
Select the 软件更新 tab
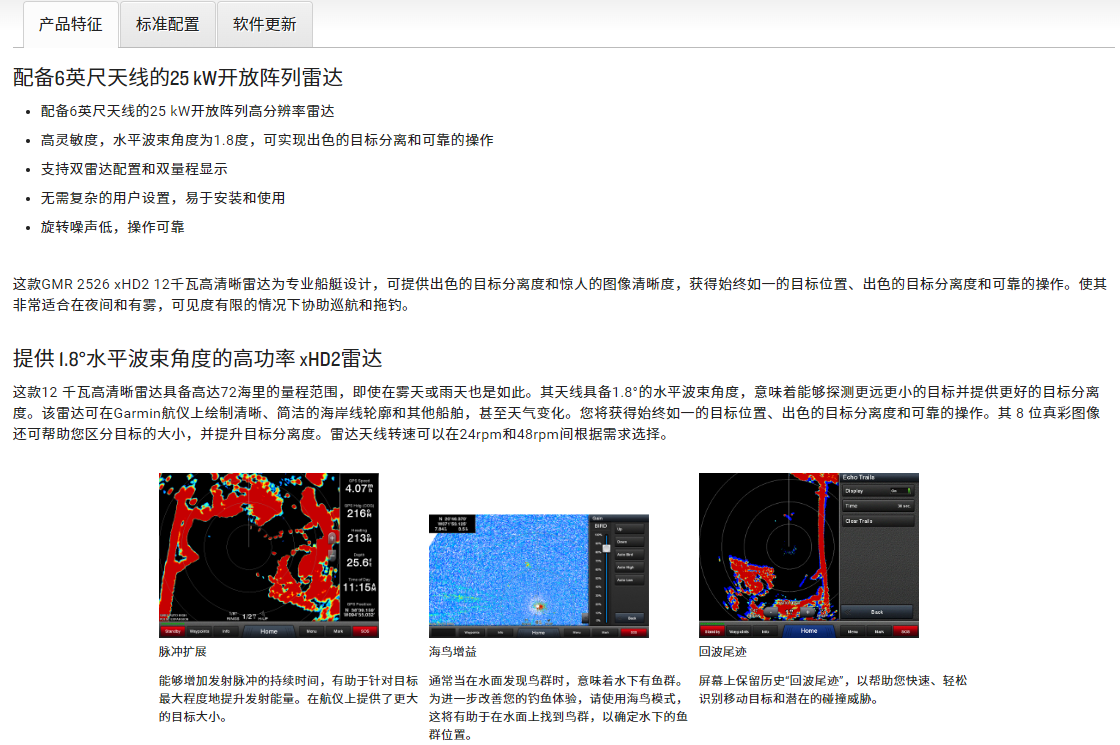[x=264, y=24]
